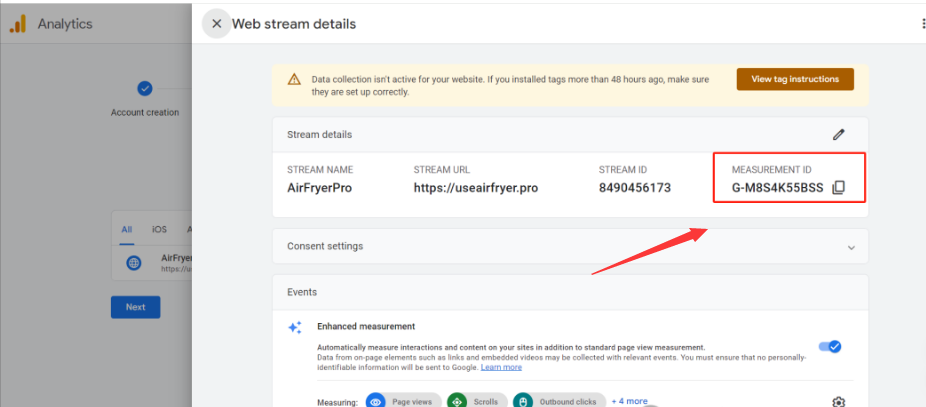Click the Outbound clicks measuring chip
This screenshot has height=407, width=926.
[560, 401]
